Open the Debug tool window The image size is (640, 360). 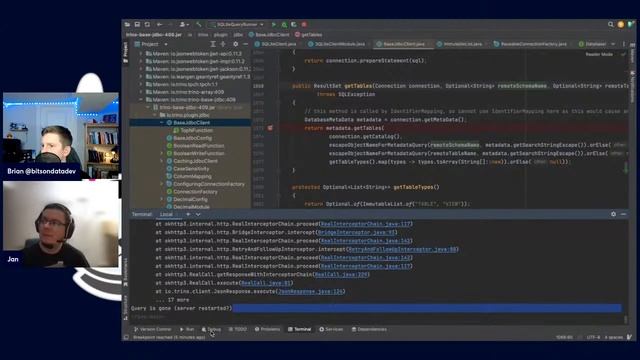211,329
